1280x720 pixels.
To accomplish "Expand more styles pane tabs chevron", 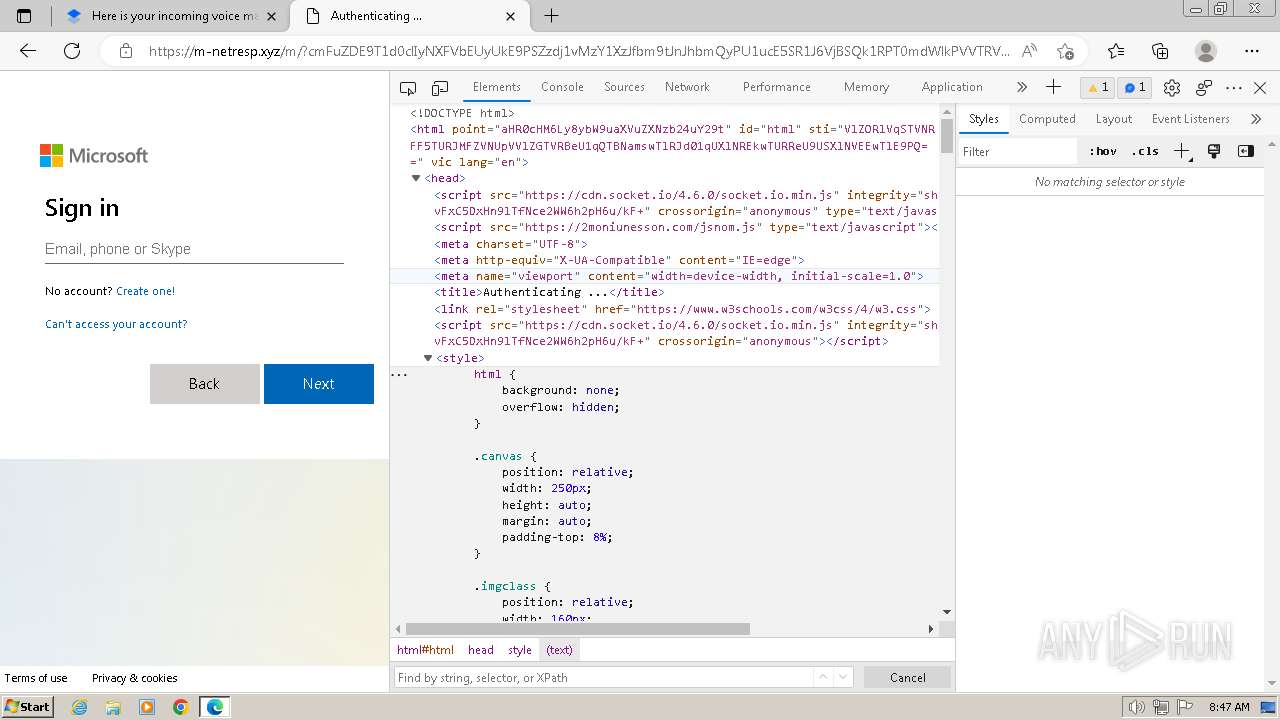I will click(1256, 119).
